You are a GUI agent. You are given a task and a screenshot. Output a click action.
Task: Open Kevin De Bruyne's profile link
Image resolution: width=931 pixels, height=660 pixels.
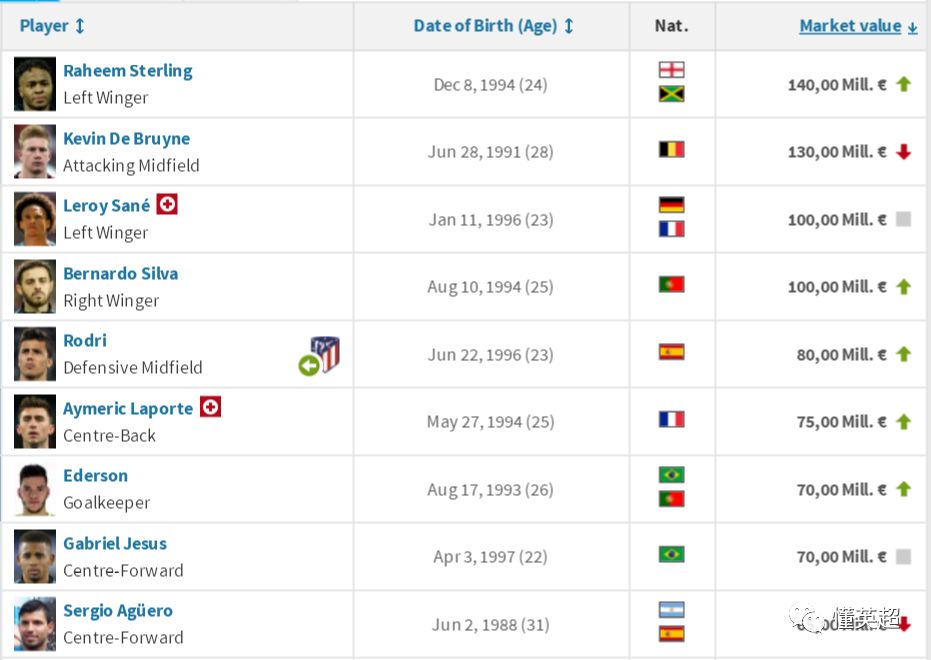126,138
